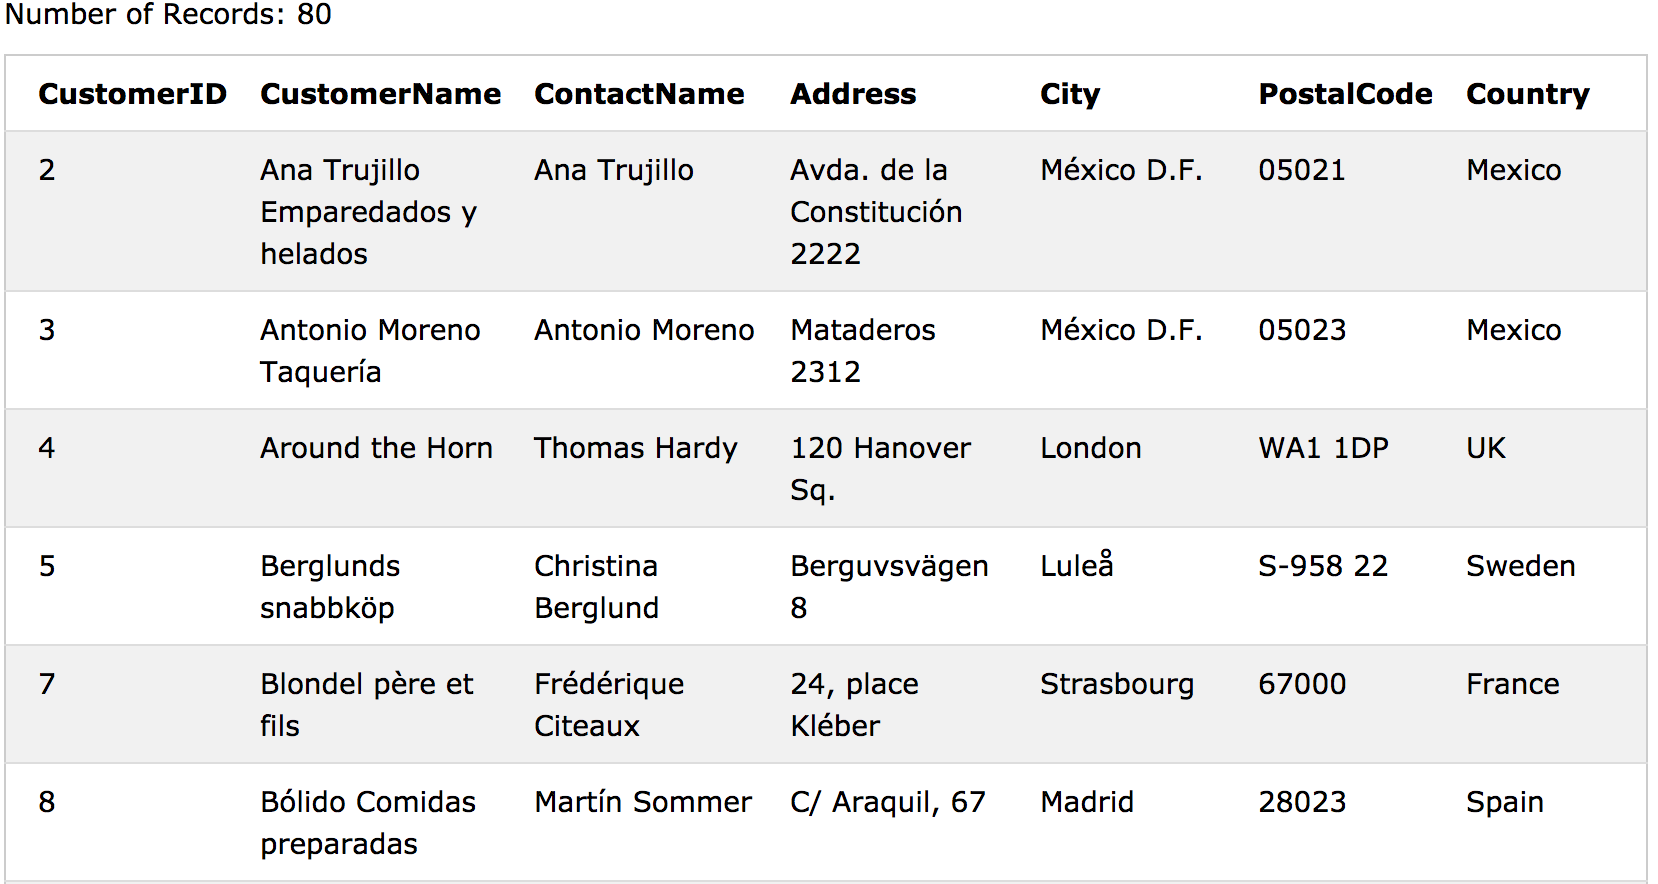Click the CustomerID column header
This screenshot has height=884, width=1658.
132,94
